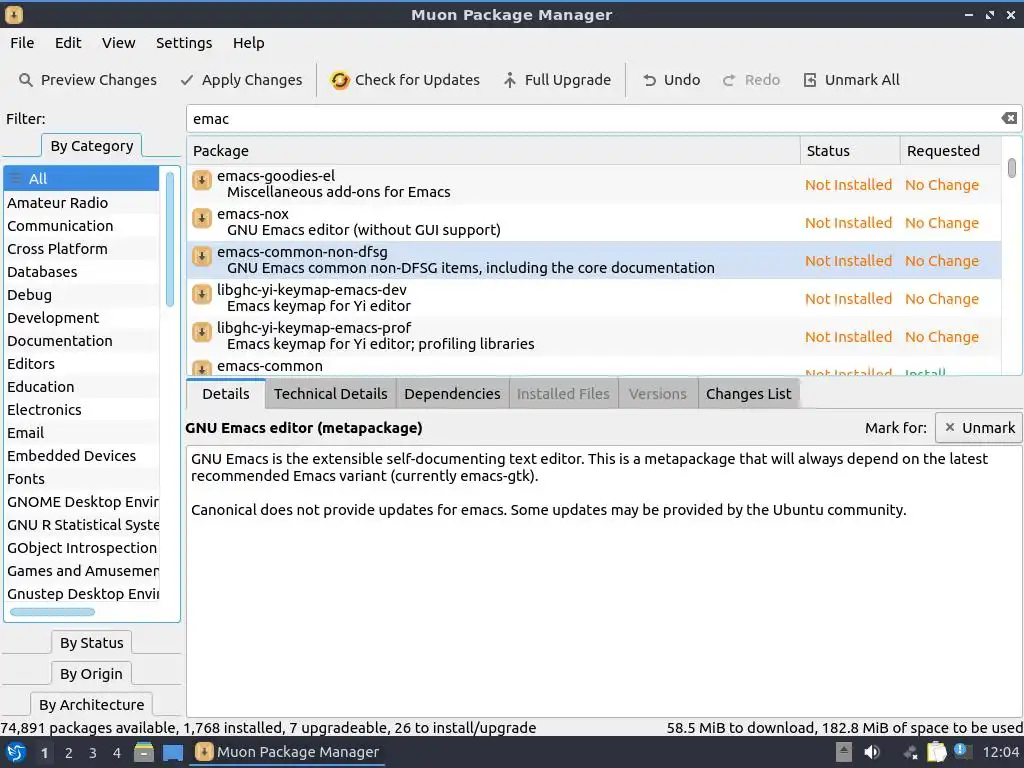The width and height of the screenshot is (1024, 768).
Task: Click the emacs-goodies-el package icon
Action: coord(202,180)
